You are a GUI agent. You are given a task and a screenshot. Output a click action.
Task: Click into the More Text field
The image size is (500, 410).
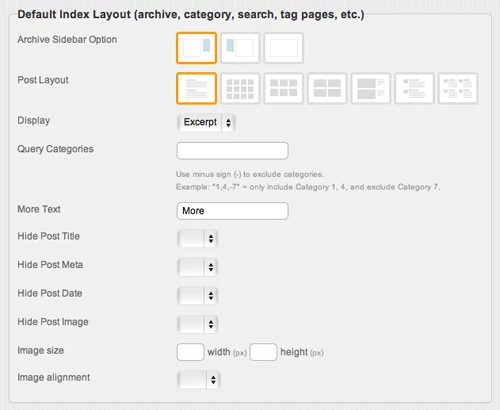(x=232, y=211)
